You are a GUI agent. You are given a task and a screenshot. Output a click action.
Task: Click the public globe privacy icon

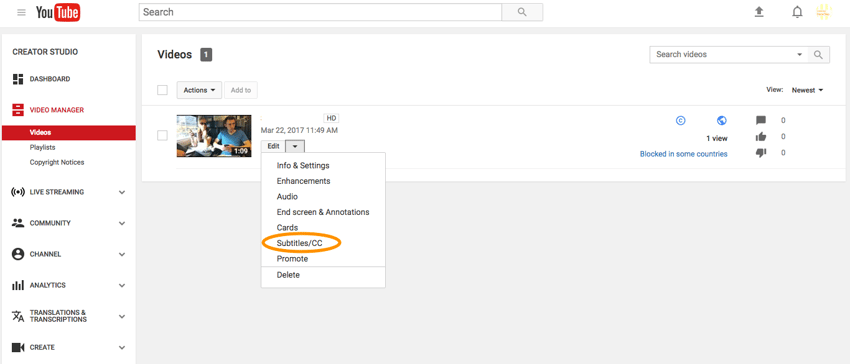click(722, 120)
